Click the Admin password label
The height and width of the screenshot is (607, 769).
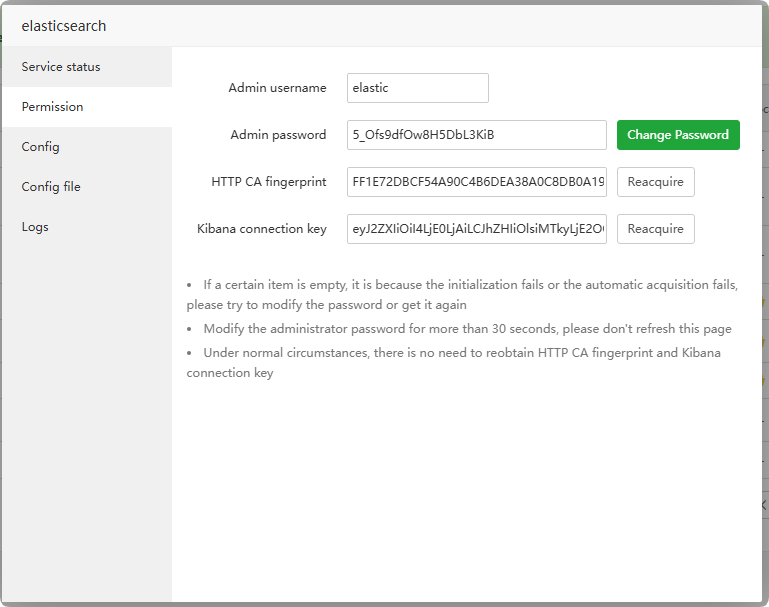[278, 135]
